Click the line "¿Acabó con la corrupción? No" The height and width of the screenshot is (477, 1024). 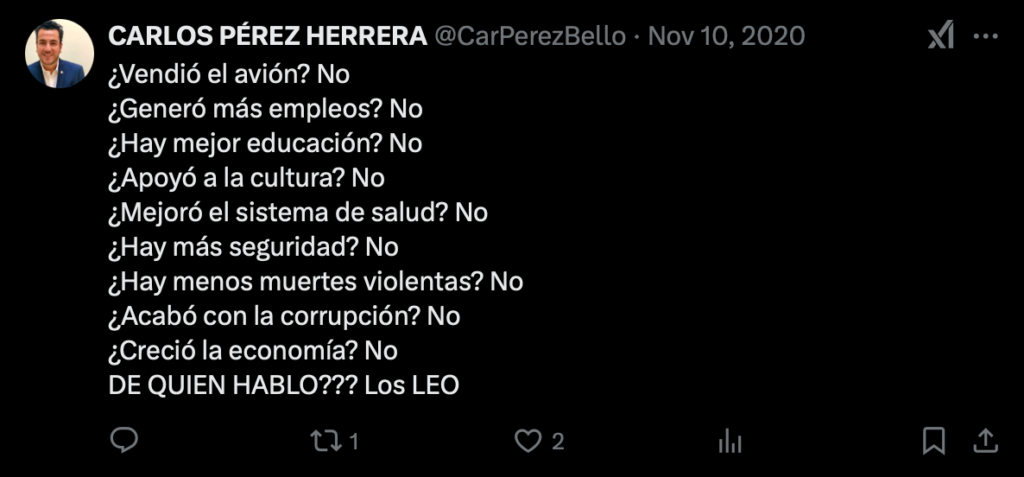coord(284,316)
